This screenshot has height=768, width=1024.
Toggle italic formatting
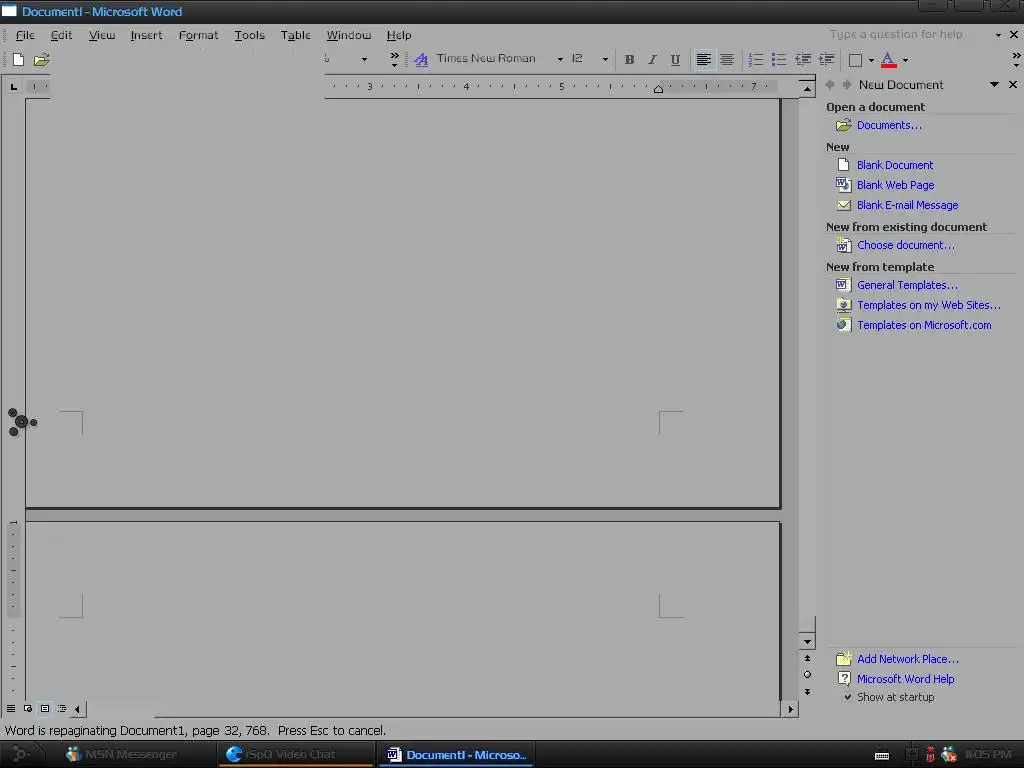[652, 59]
